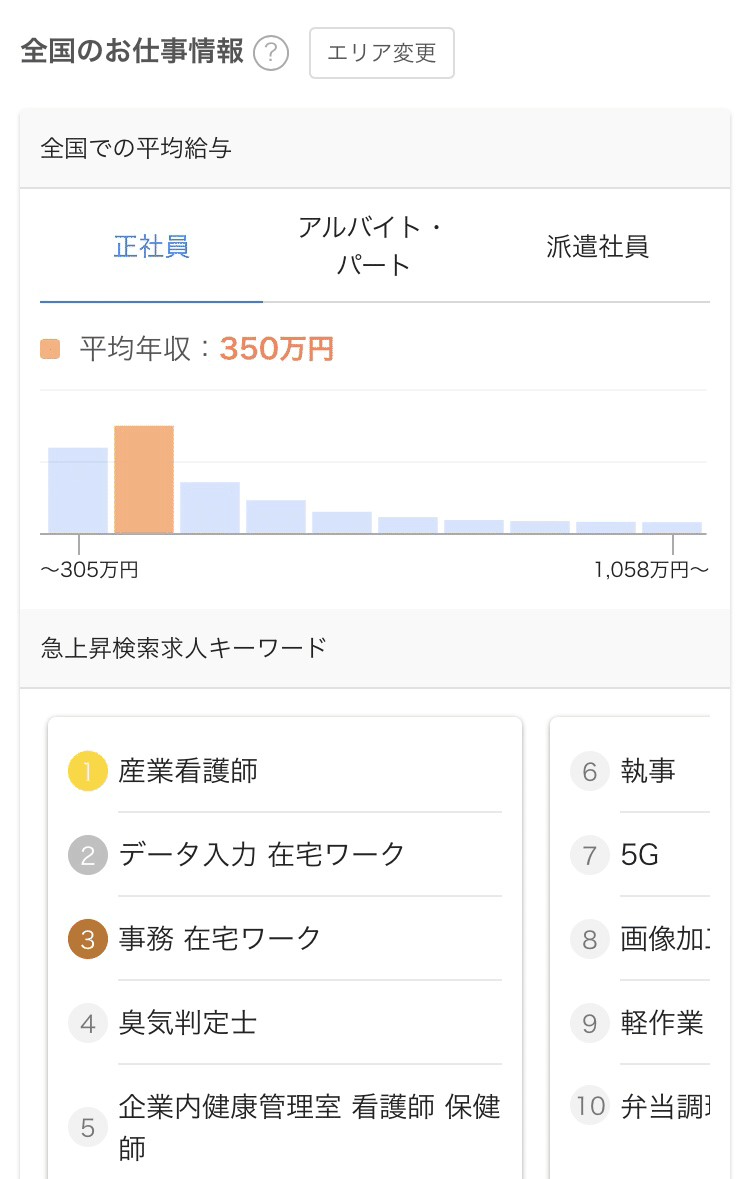Switch to the 正社員 tab
The width and height of the screenshot is (750, 1179).
[x=151, y=246]
